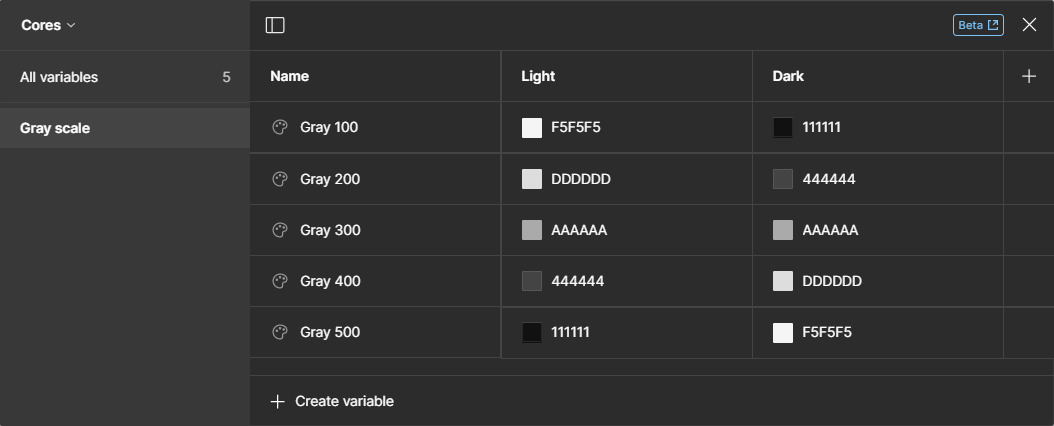Click the Gray 200 palette icon

tap(280, 179)
